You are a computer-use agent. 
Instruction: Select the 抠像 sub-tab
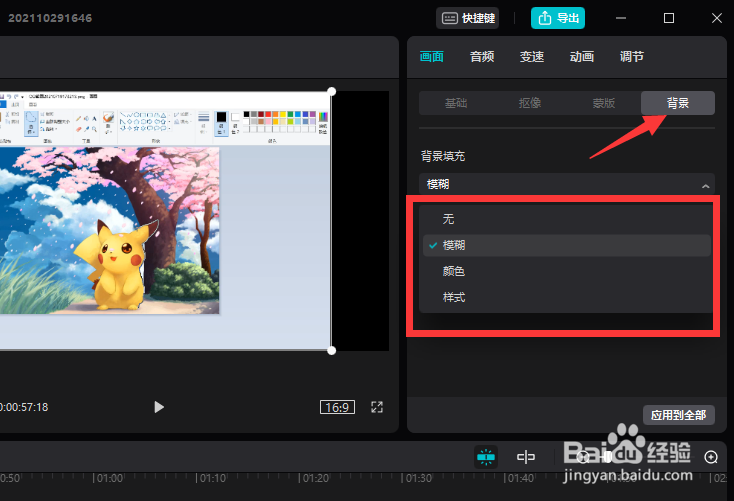click(530, 103)
